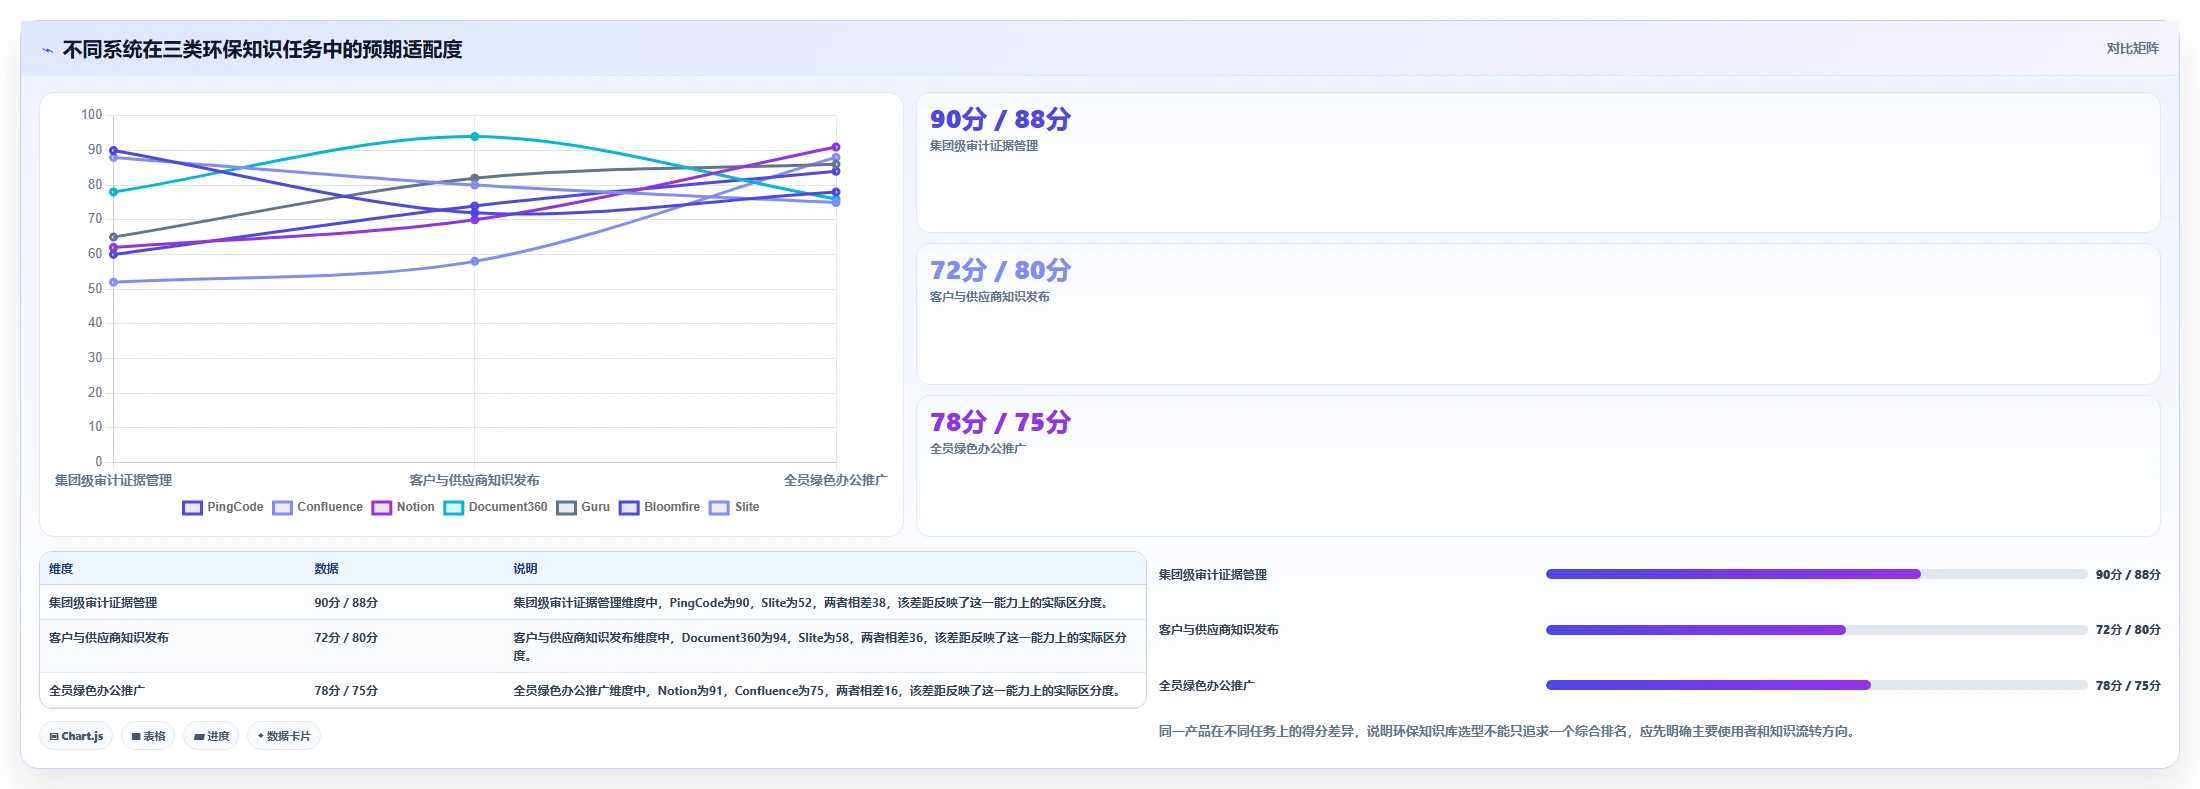Click the 说明 column header
2200x789 pixels.
(x=525, y=569)
